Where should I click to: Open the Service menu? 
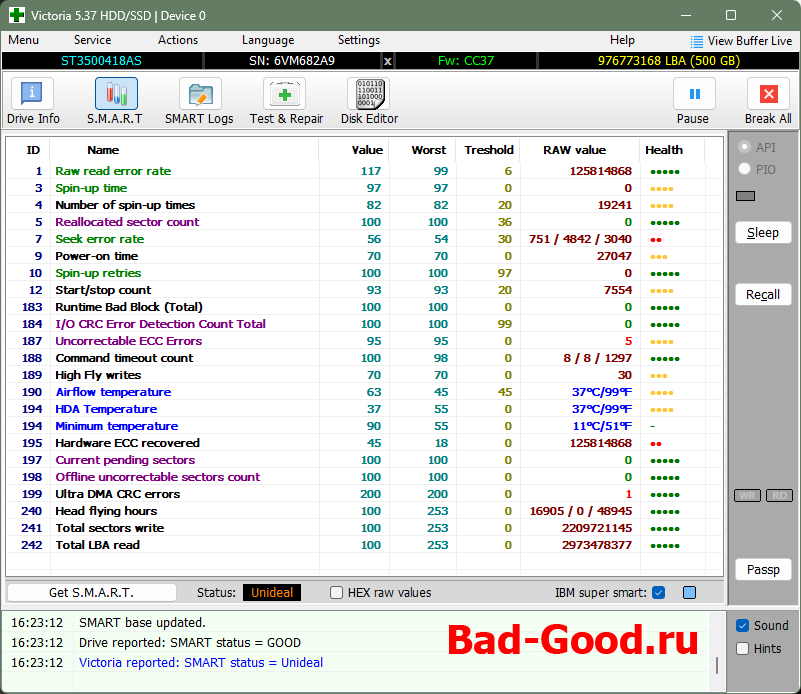(92, 40)
